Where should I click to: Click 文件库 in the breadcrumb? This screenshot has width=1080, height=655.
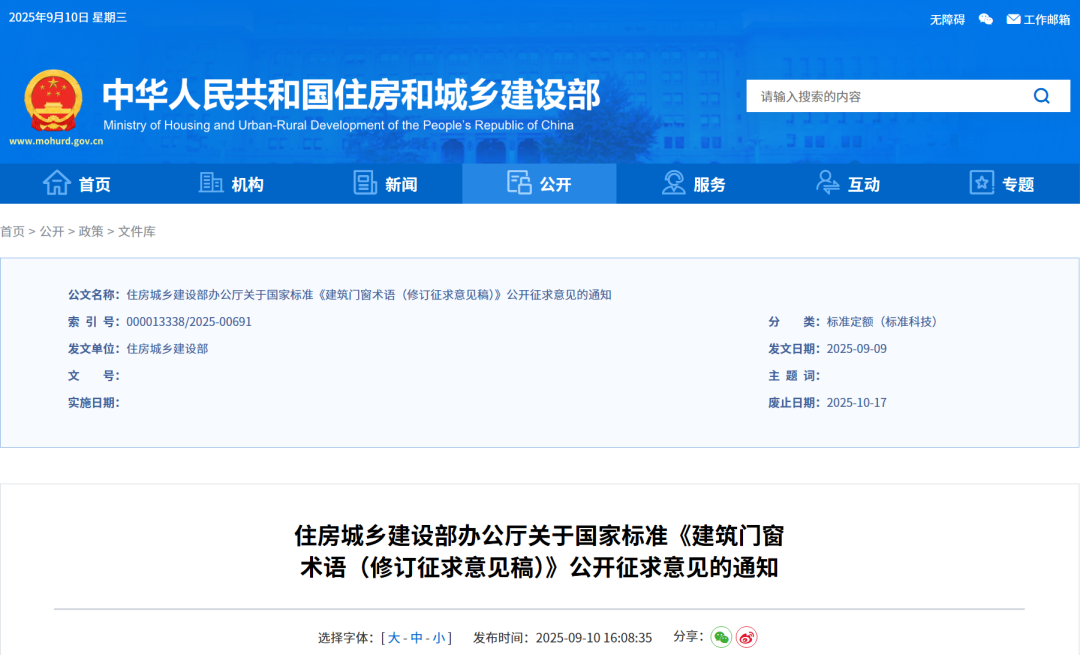point(136,231)
